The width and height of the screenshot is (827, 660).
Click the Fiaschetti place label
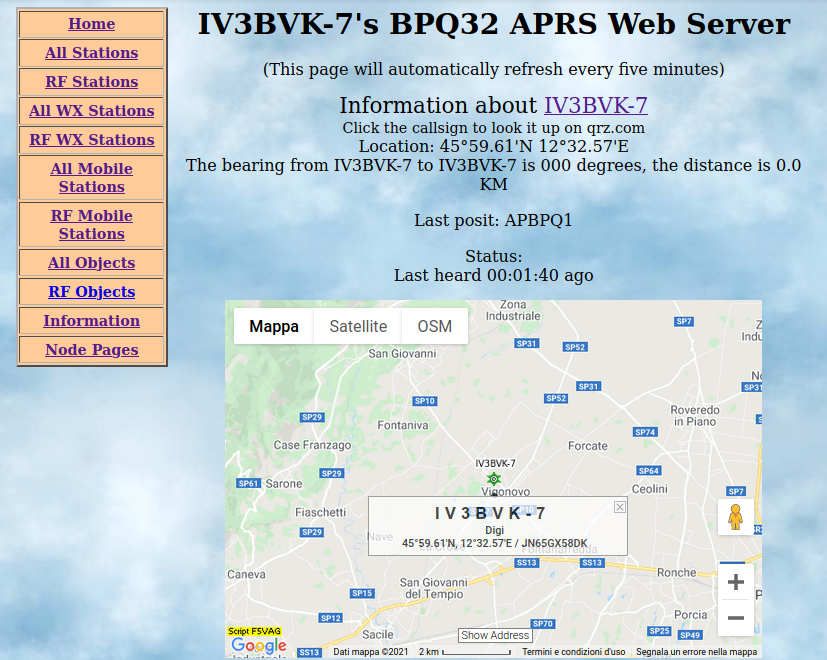[x=321, y=512]
